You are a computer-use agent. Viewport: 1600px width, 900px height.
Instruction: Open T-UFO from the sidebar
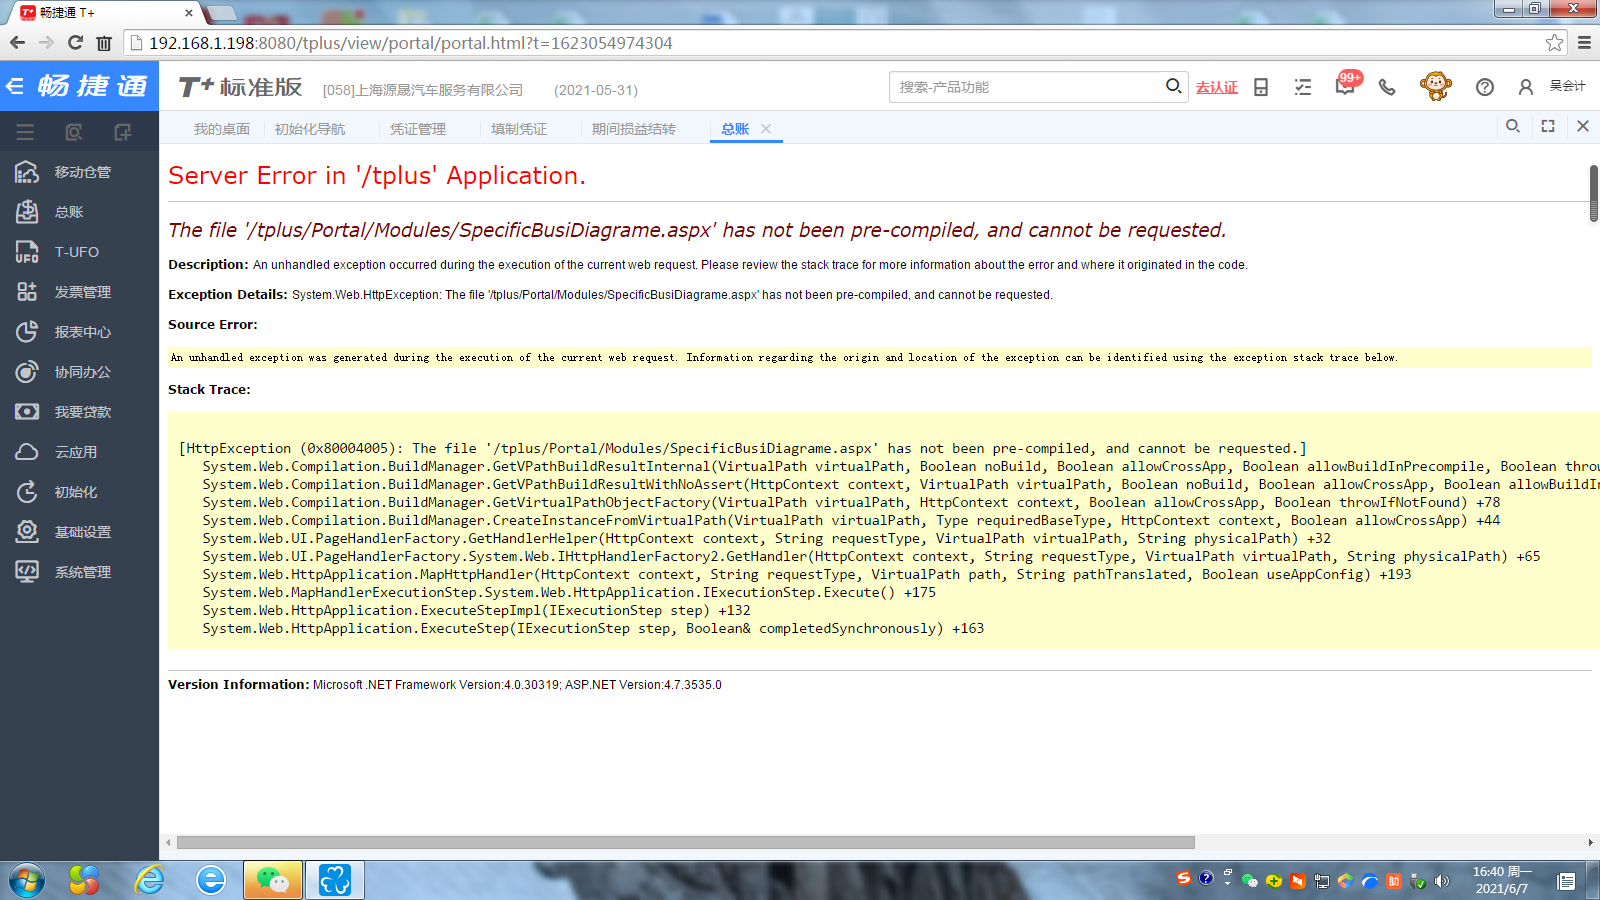click(79, 252)
